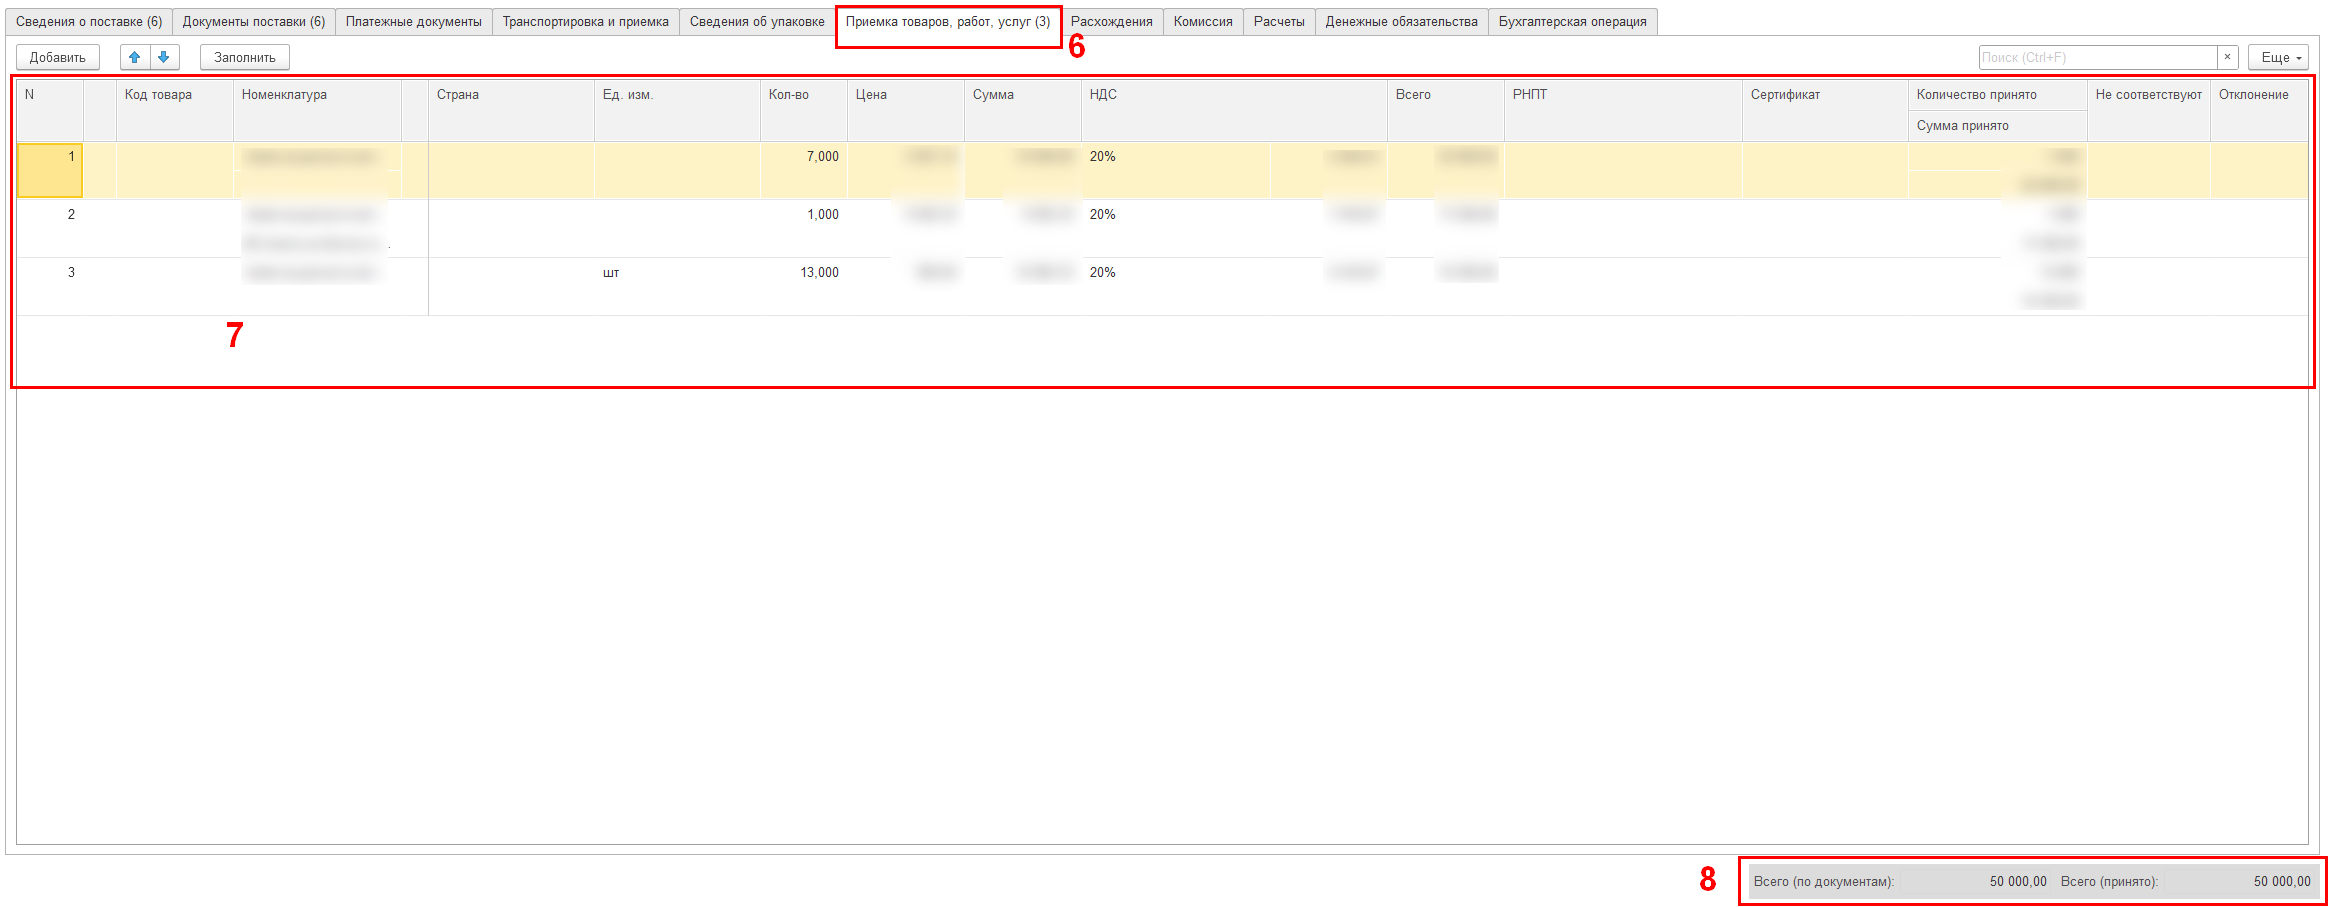This screenshot has width=2332, height=907.
Task: Open the Документы поставки (6) tab
Action: point(253,22)
